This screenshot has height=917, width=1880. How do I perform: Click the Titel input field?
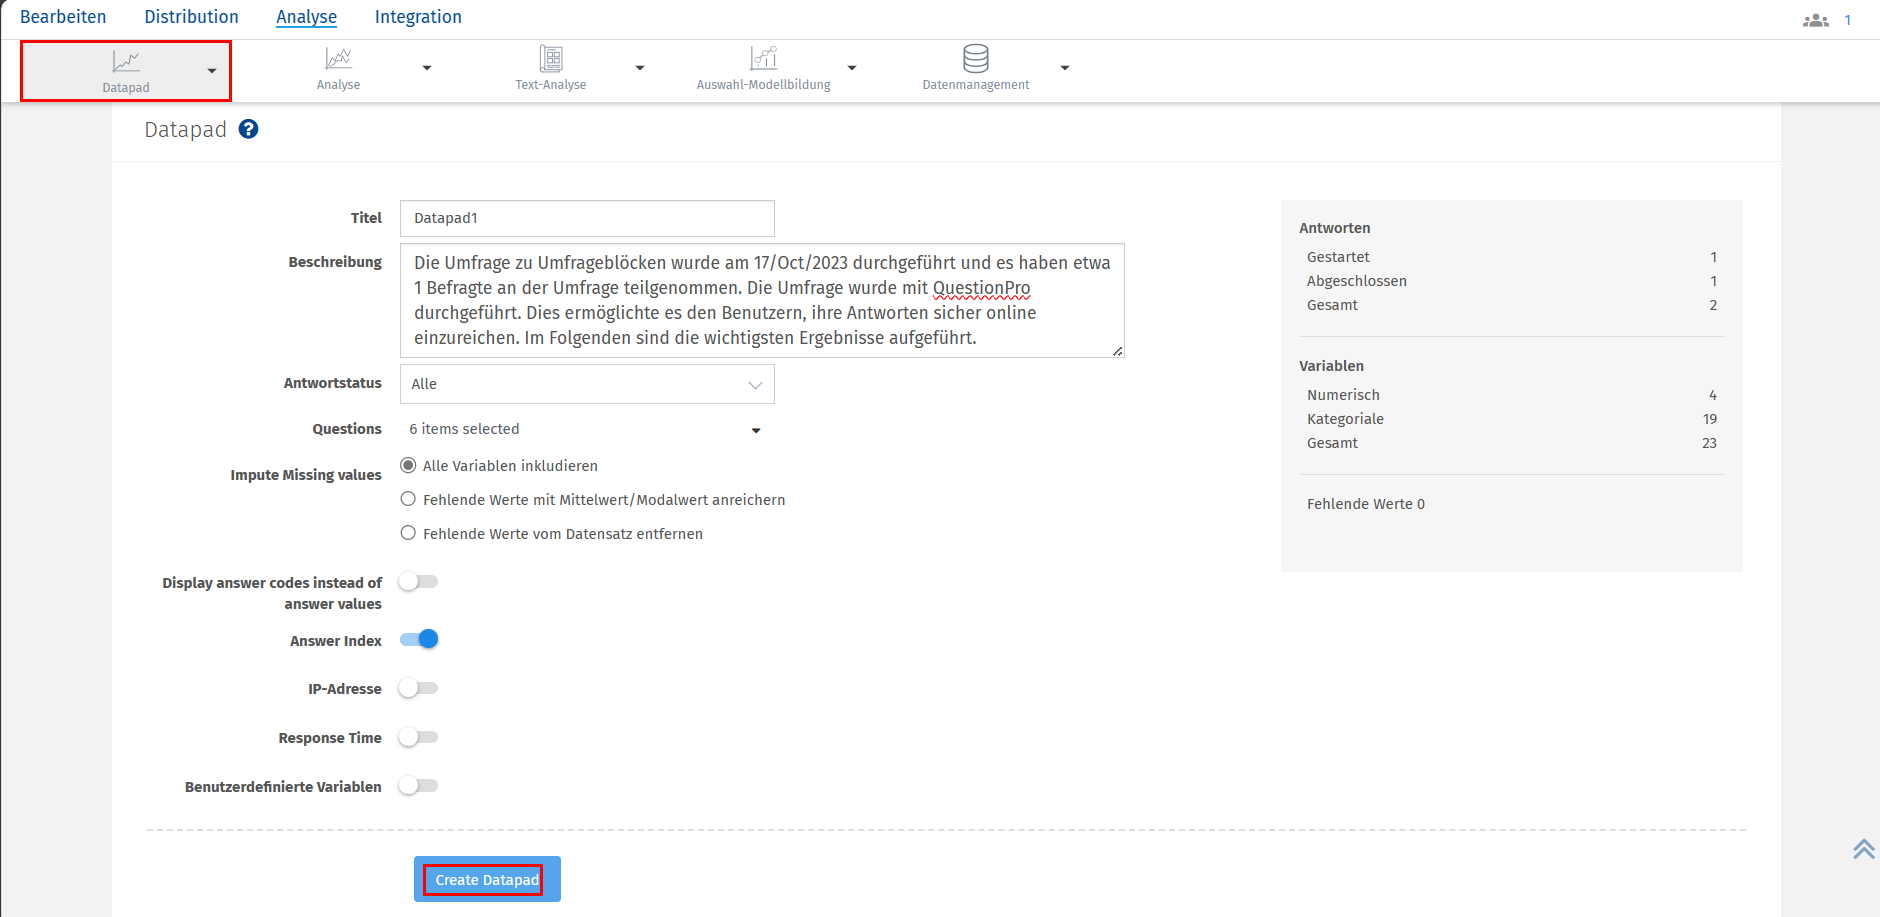pos(587,218)
